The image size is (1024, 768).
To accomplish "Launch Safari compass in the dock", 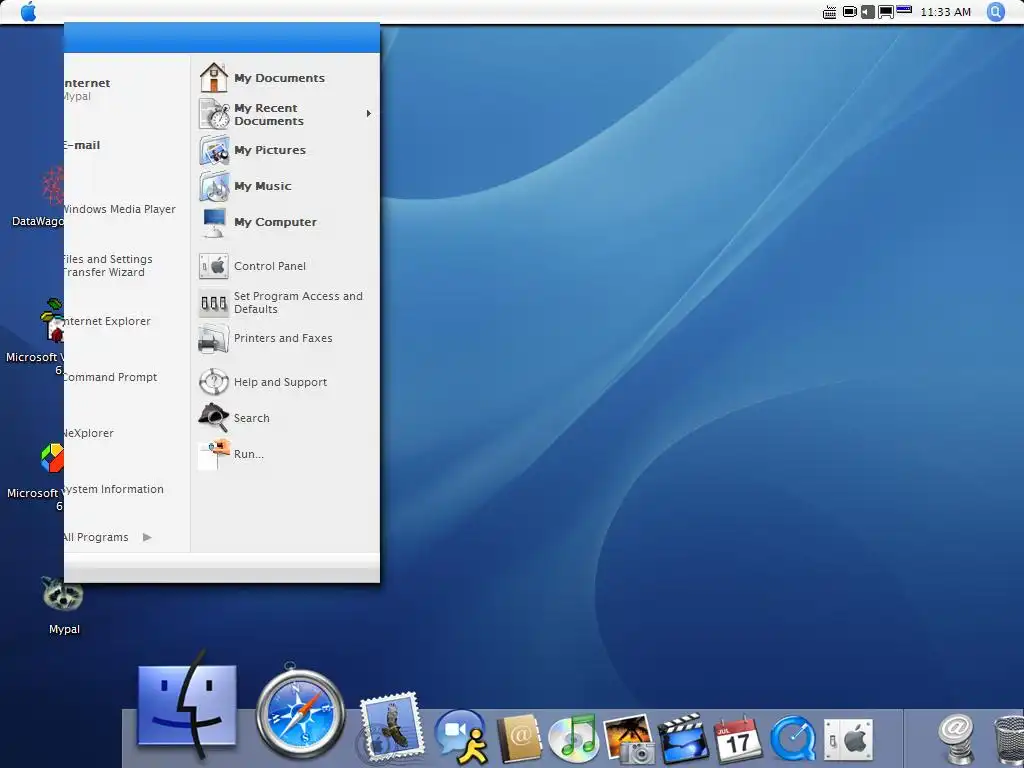I will (300, 712).
